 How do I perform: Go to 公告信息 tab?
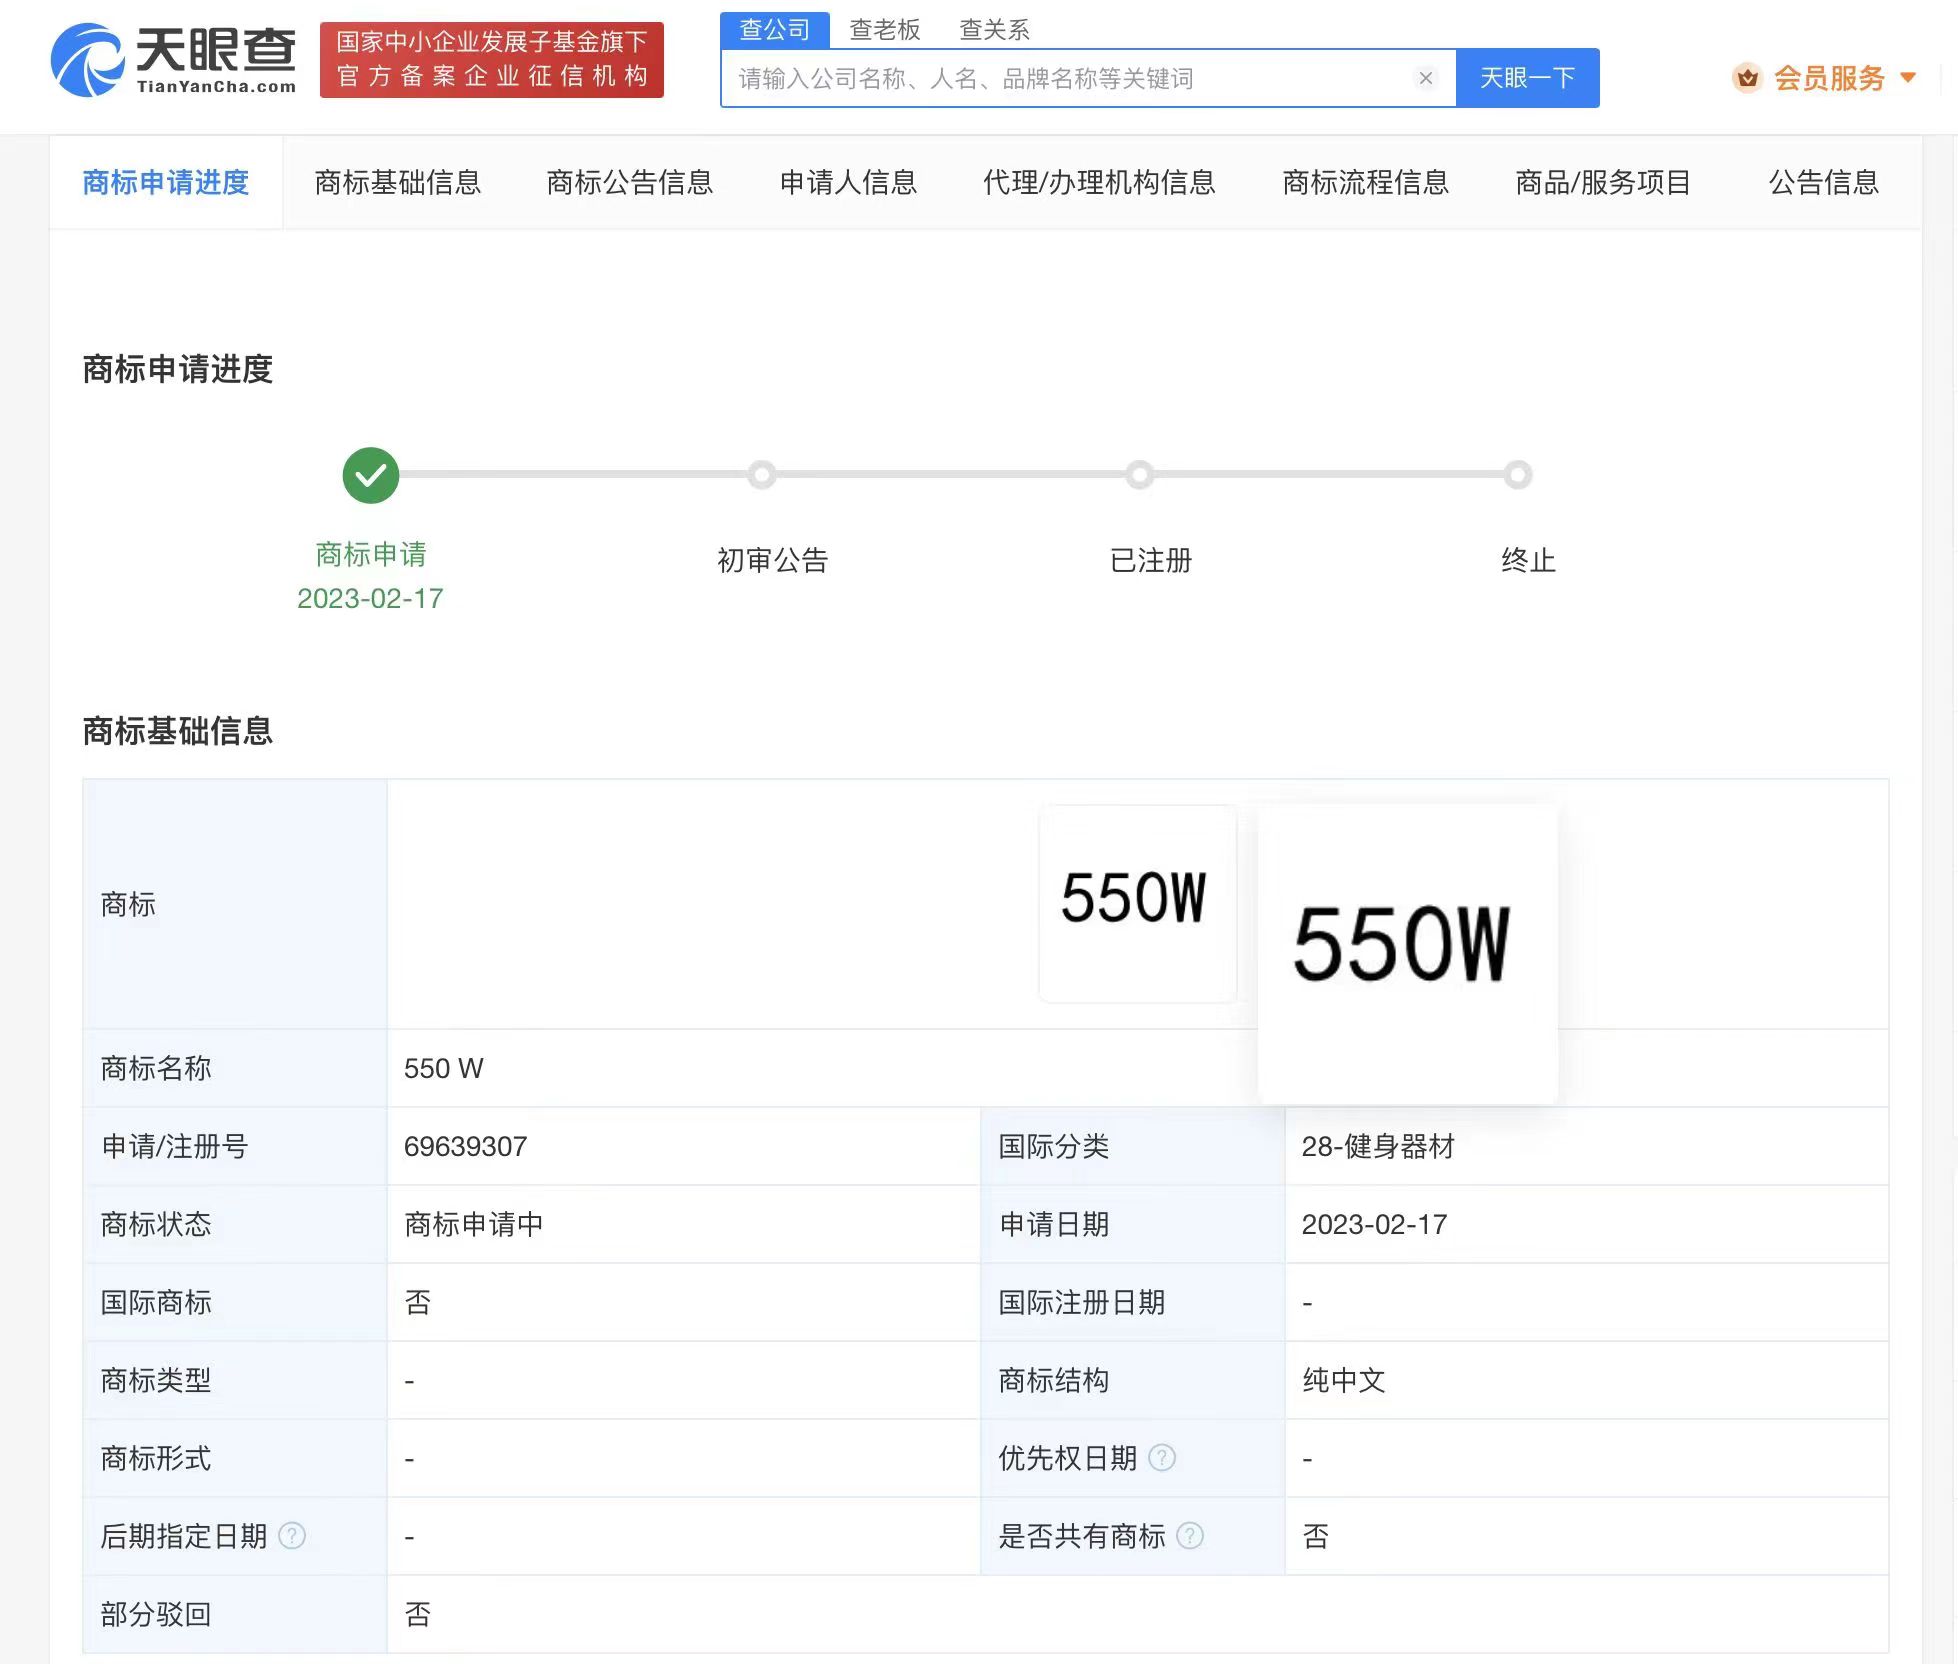tap(1824, 182)
